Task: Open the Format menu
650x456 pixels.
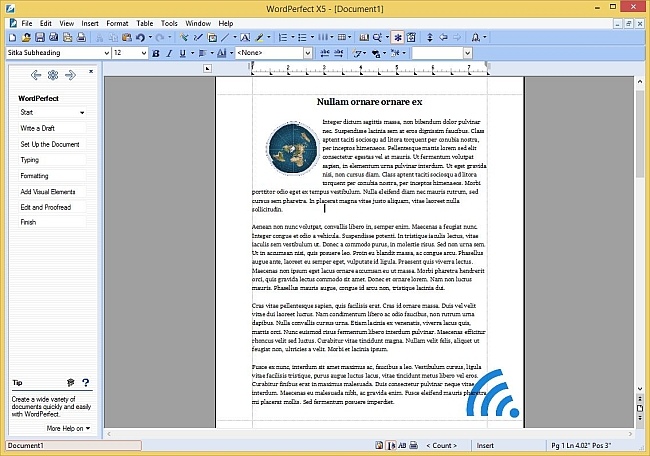Action: point(117,24)
